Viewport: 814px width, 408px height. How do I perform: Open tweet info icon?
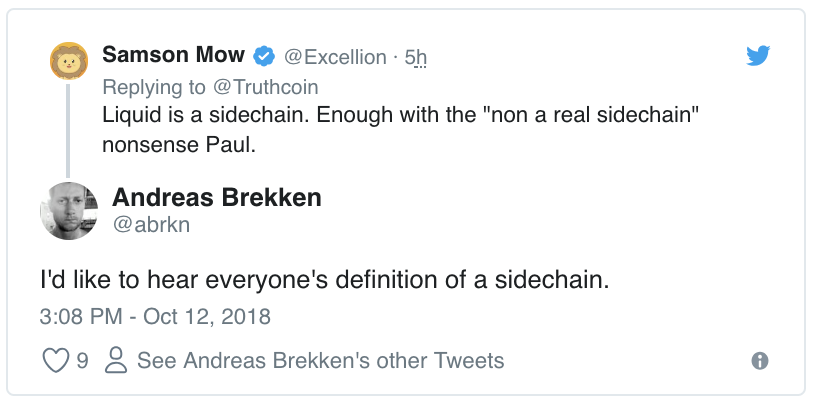click(x=759, y=360)
